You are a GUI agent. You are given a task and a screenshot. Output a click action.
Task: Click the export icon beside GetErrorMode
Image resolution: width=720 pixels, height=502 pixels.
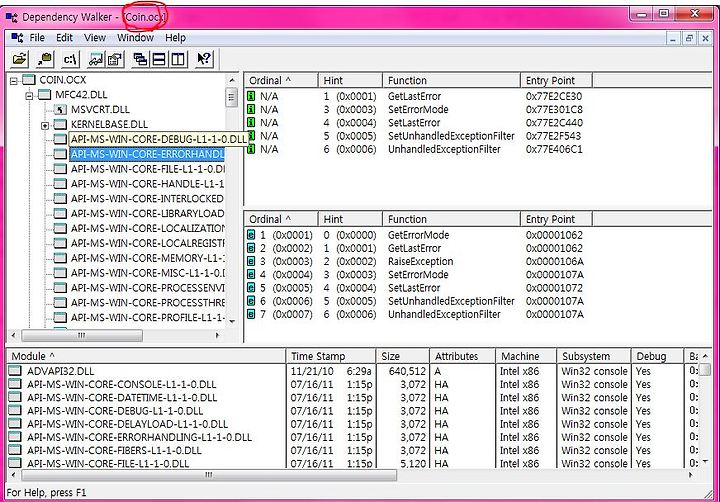(x=251, y=235)
